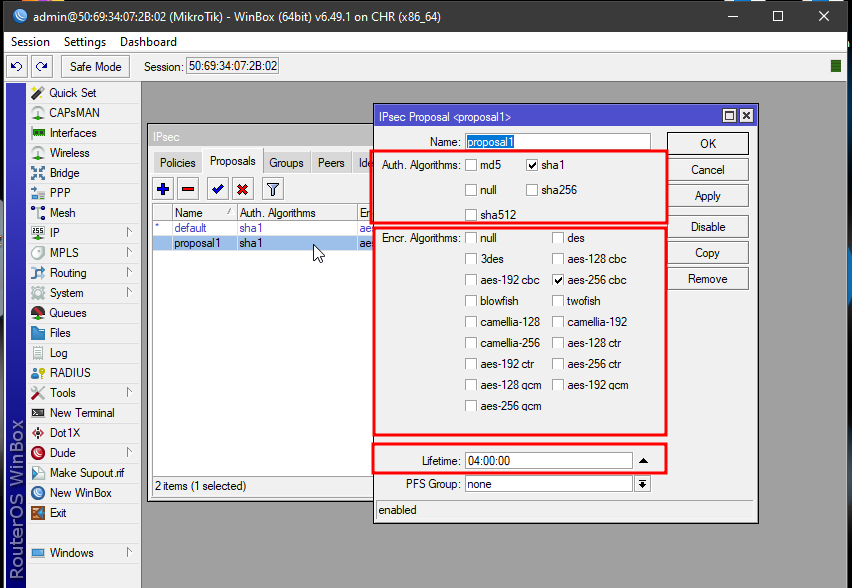Click the undo arrow in toolbar
Viewport: 852px width, 588px height.
[17, 66]
